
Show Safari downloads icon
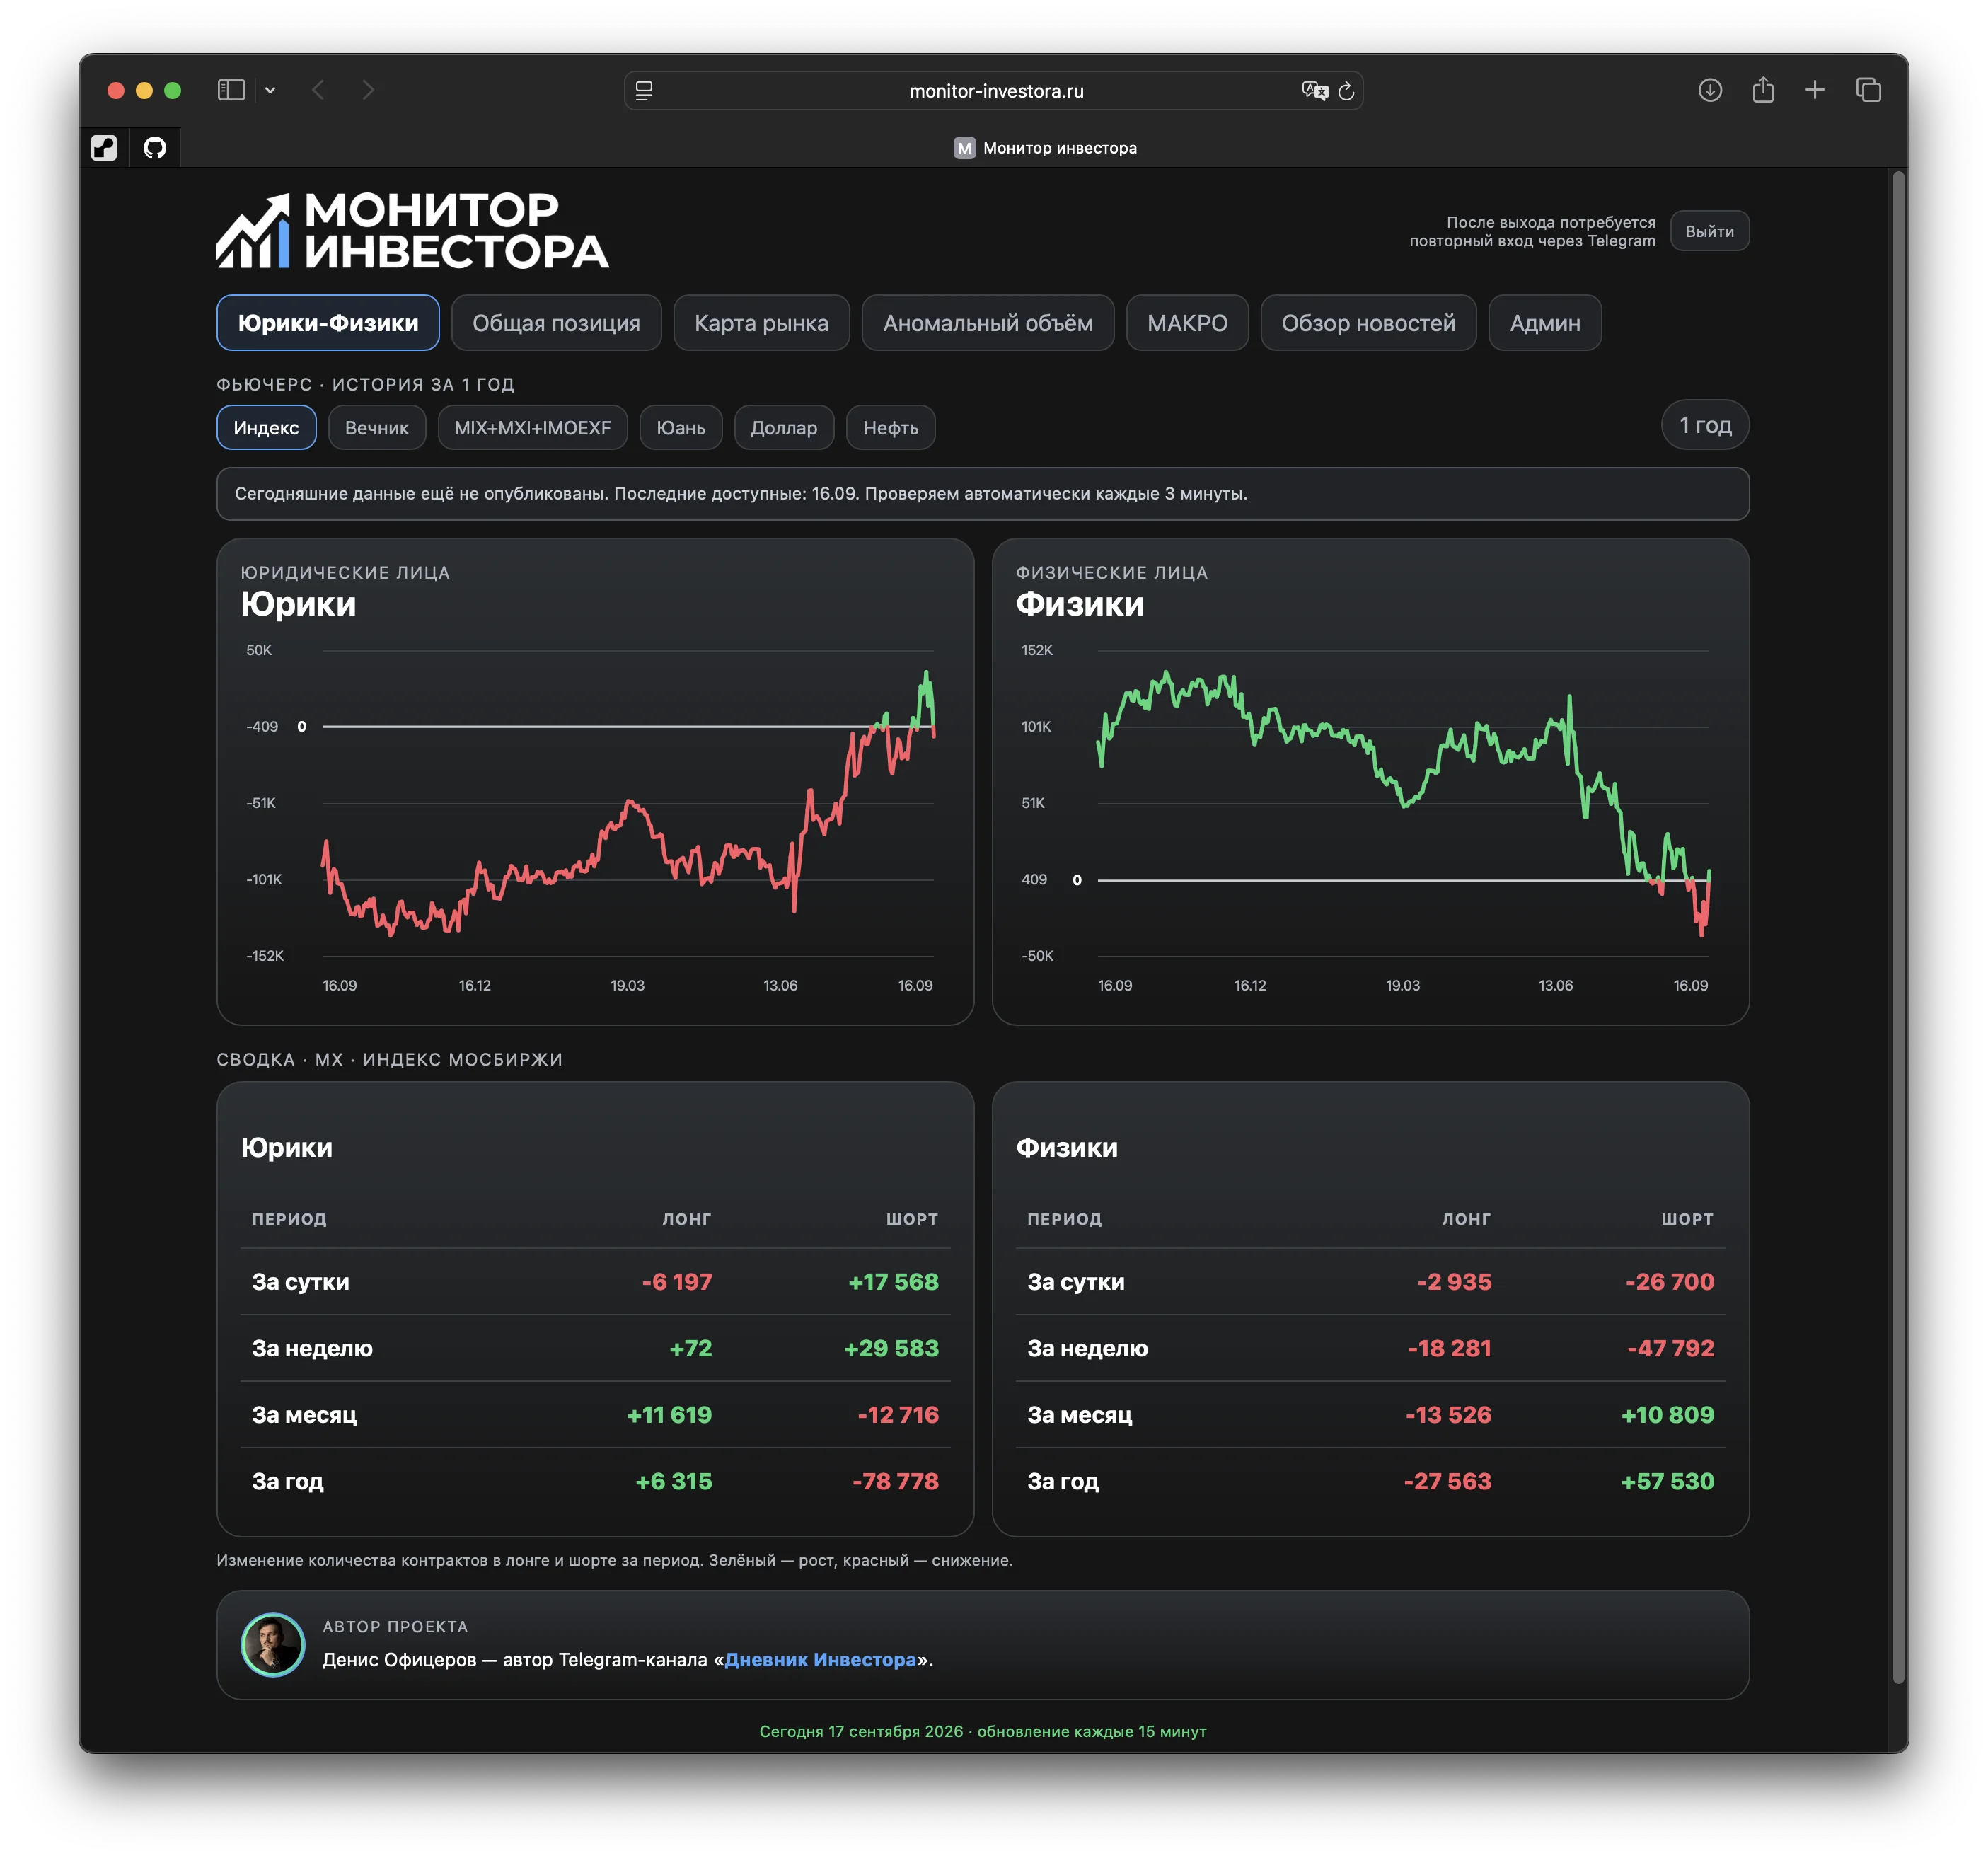(1710, 90)
